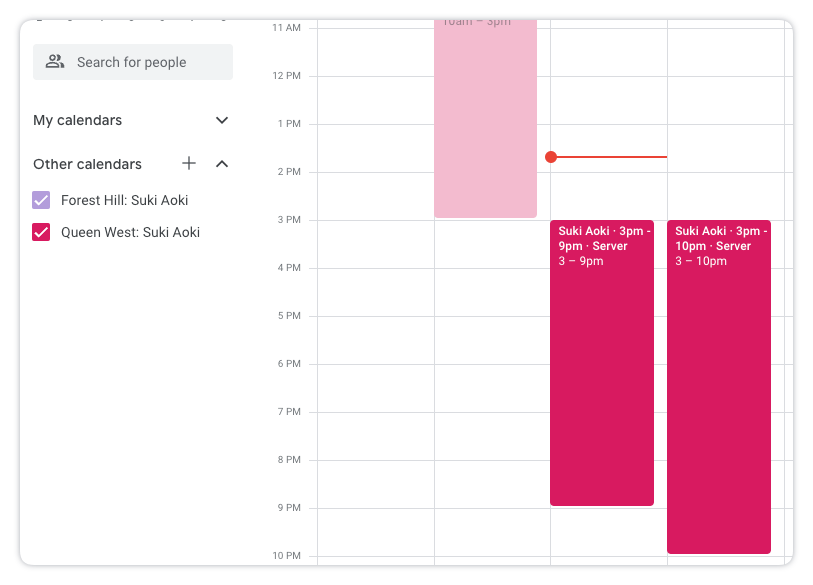Collapse the Other calendars section
This screenshot has height=585, width=813.
click(x=222, y=164)
